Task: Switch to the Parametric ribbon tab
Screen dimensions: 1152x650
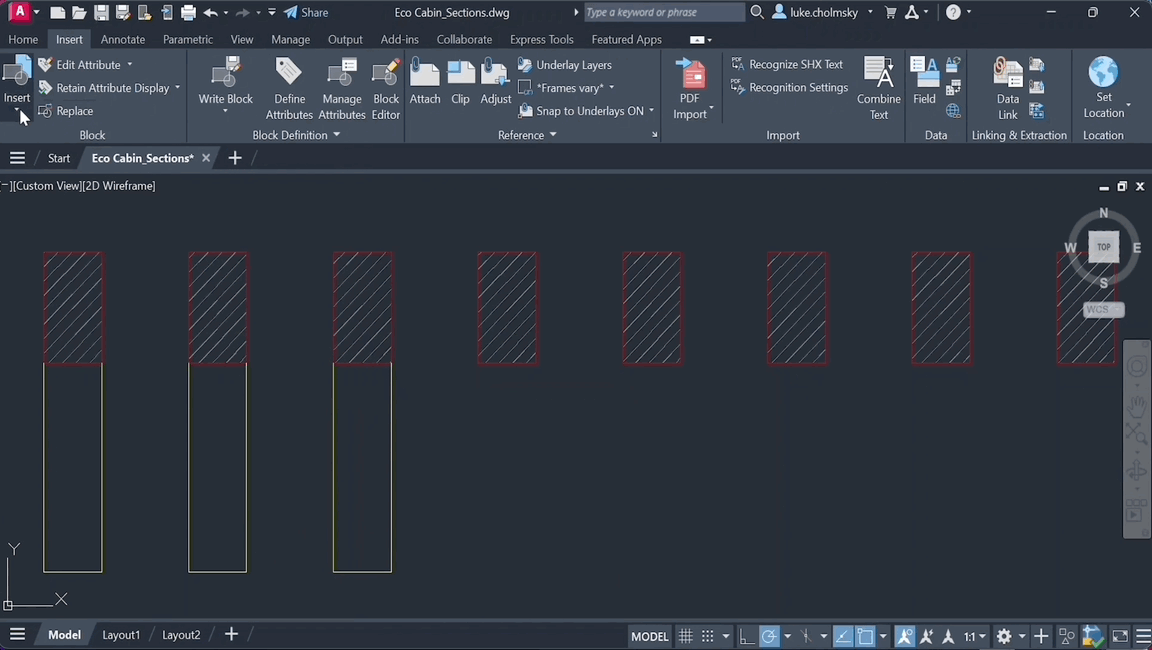Action: tap(187, 40)
